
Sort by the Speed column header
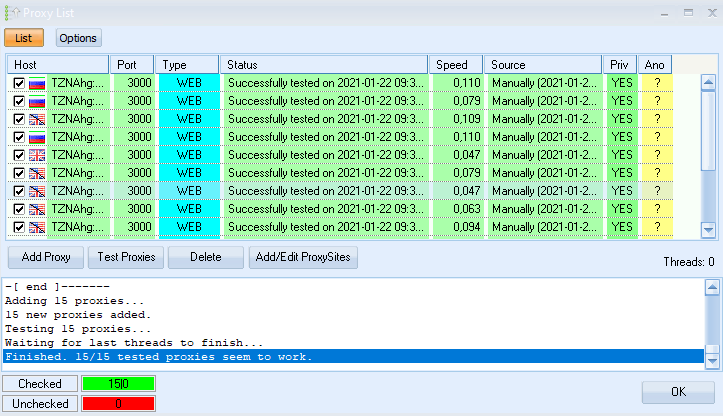pyautogui.click(x=456, y=65)
